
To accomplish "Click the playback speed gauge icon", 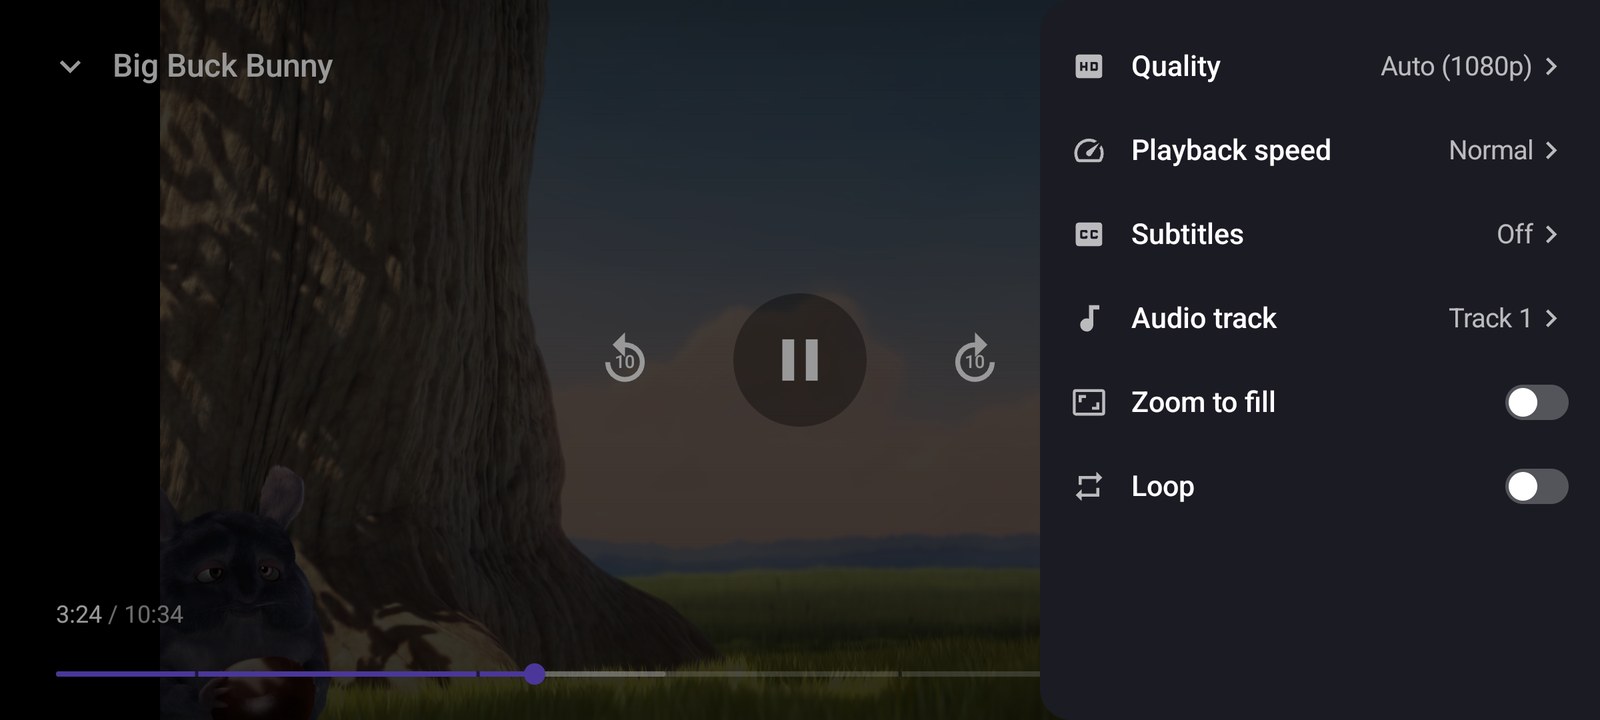I will tap(1088, 150).
